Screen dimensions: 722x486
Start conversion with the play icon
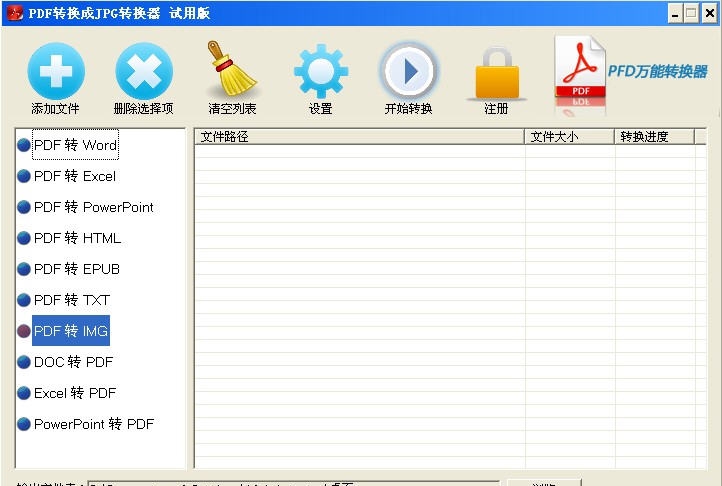click(x=409, y=71)
